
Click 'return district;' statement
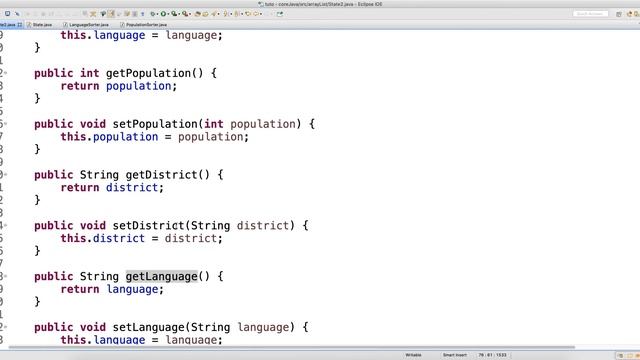[x=112, y=187]
